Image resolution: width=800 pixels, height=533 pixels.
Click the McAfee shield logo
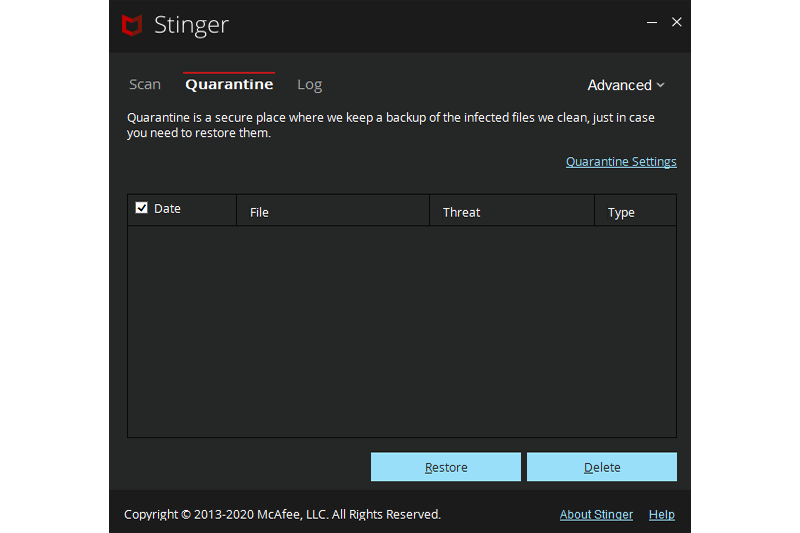(x=131, y=24)
